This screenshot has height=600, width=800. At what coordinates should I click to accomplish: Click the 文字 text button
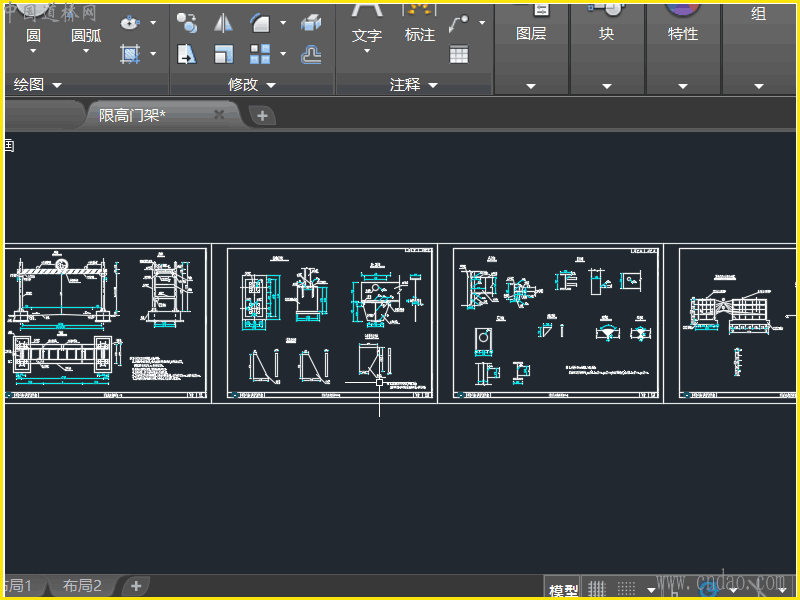point(367,35)
